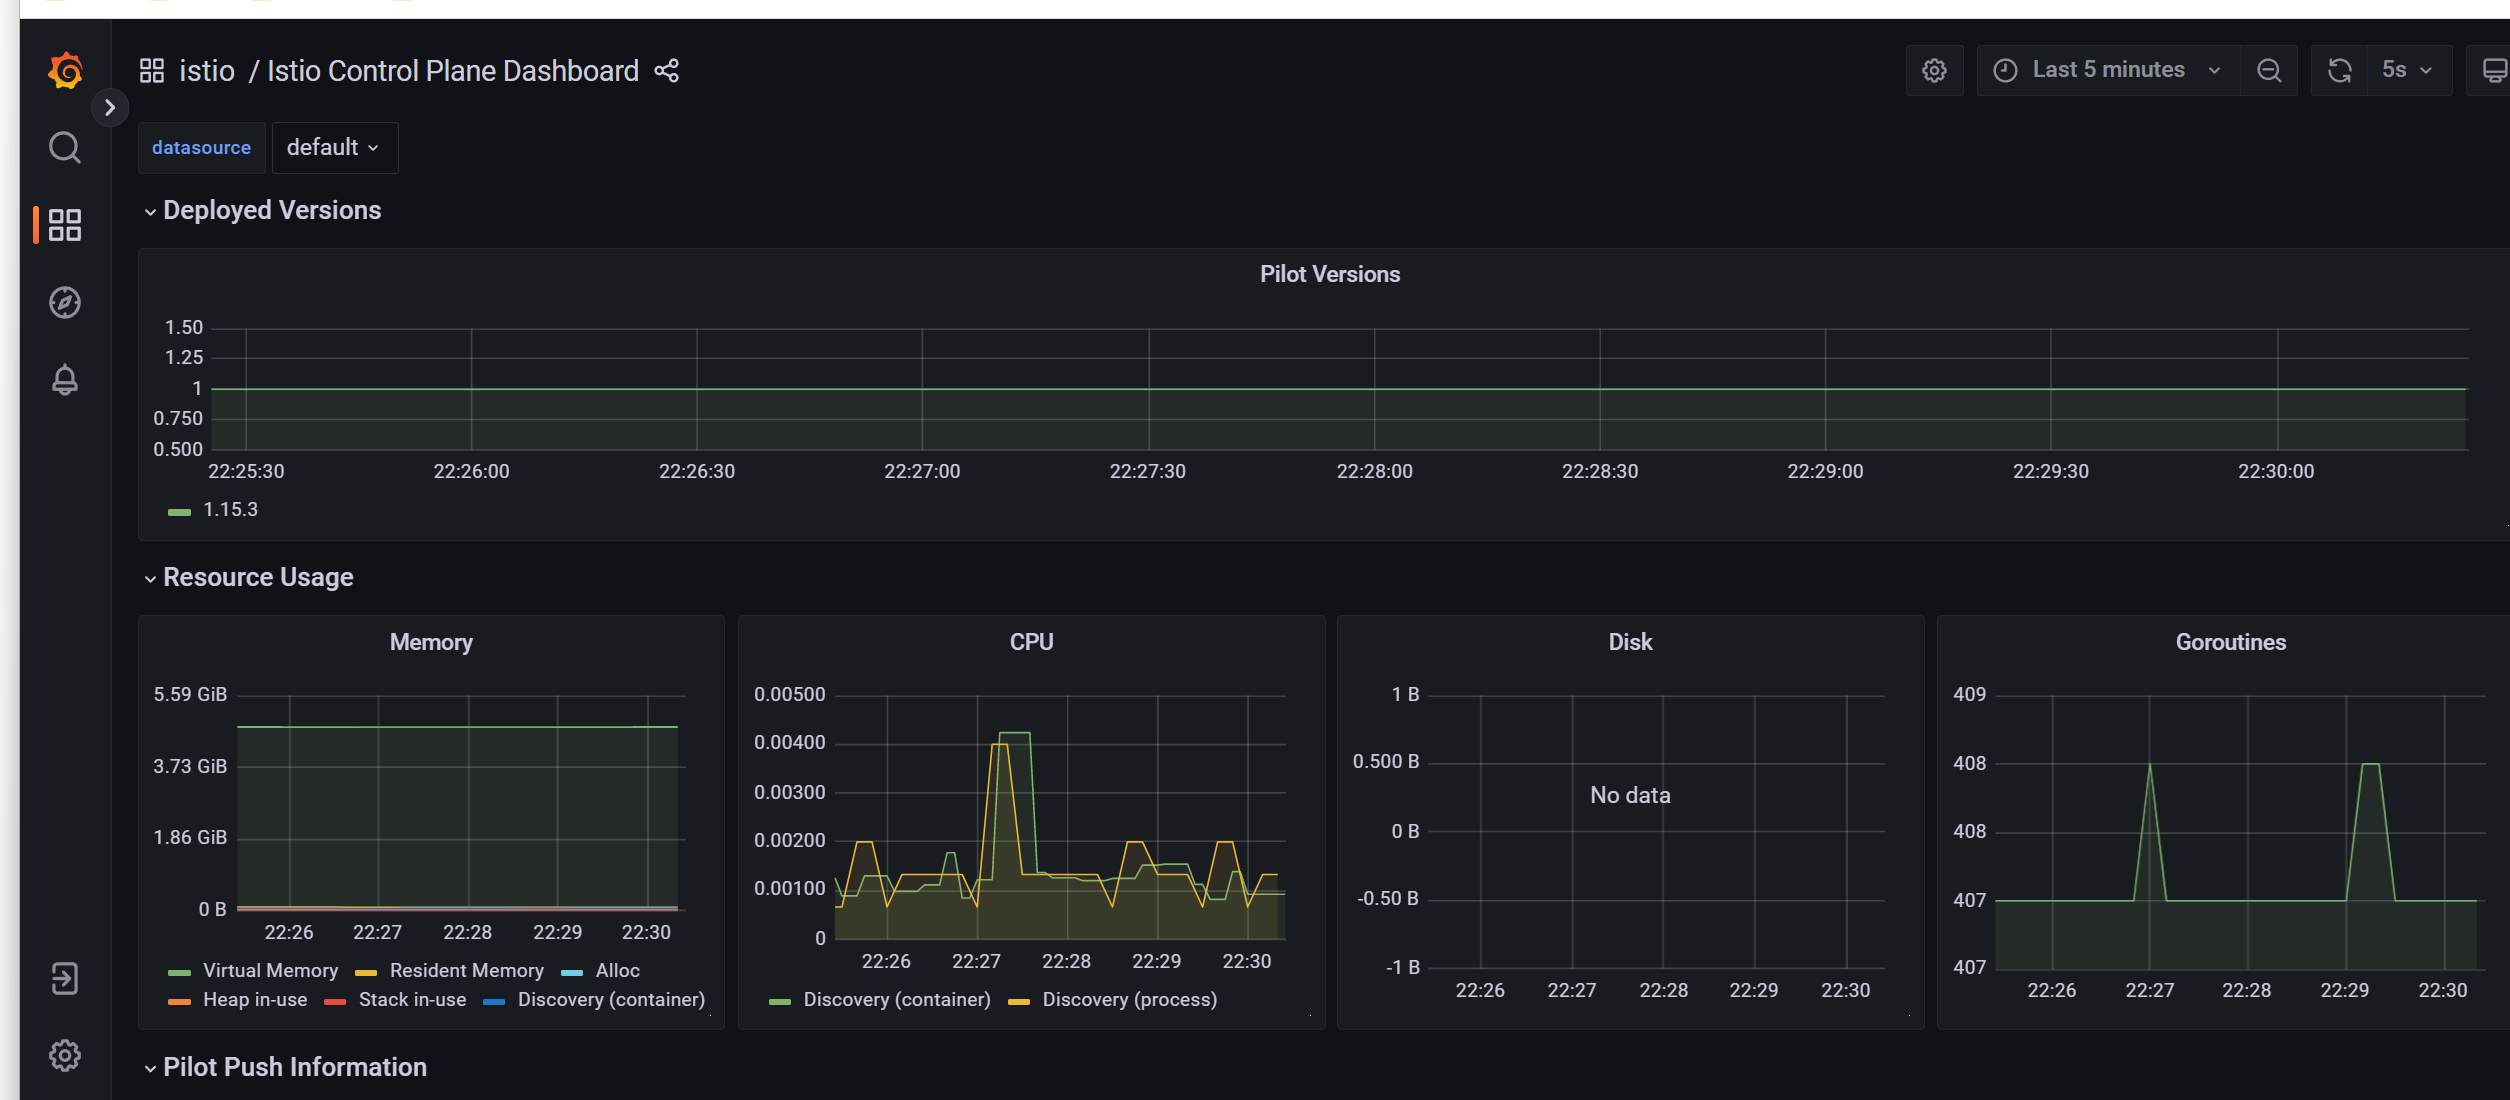Expand the sidebar with the arrow button

tap(110, 108)
